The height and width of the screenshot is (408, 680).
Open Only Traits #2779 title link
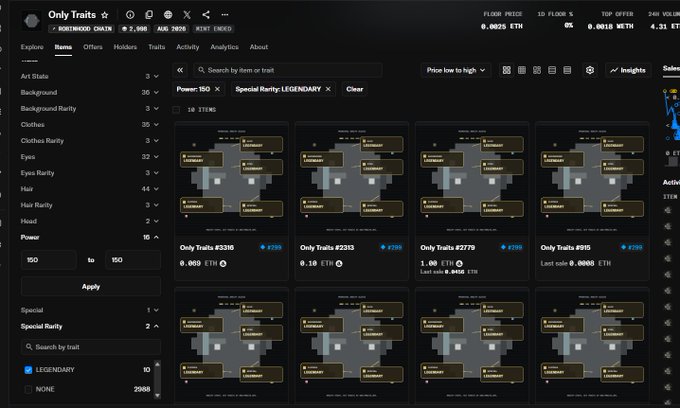point(448,248)
